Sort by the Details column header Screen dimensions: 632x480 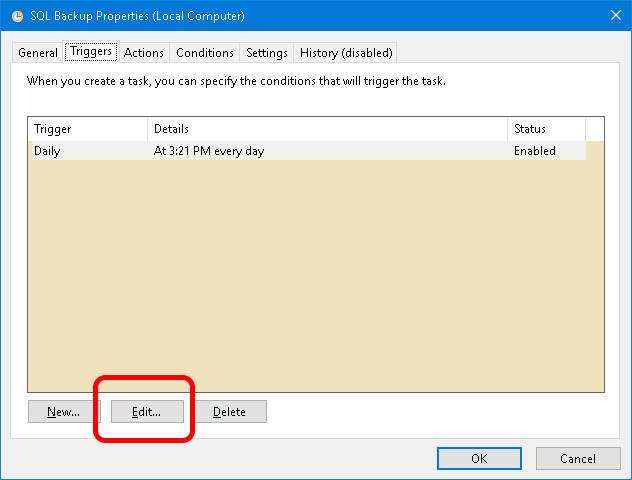pyautogui.click(x=327, y=129)
